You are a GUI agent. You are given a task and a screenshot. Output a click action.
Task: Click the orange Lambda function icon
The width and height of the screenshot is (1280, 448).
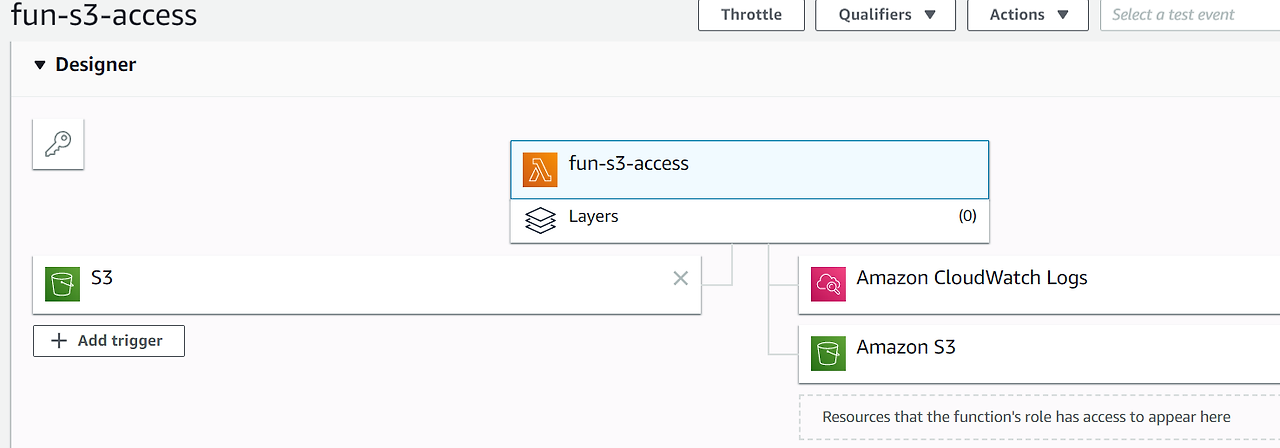[x=540, y=170]
